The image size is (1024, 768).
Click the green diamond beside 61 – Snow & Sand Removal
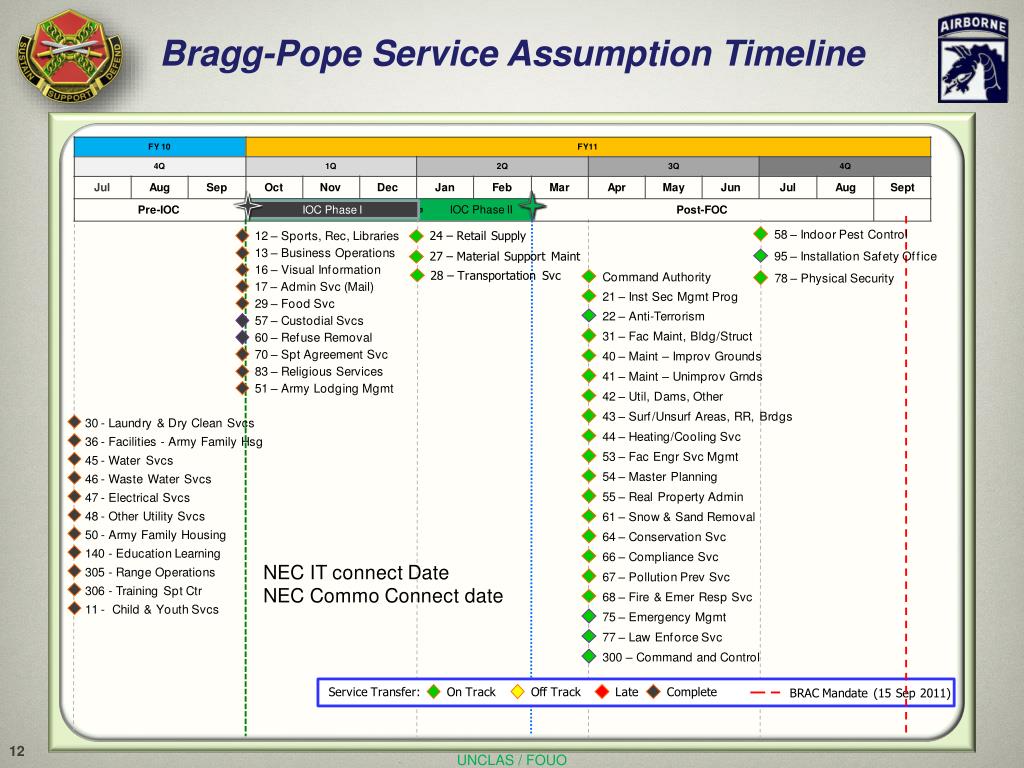click(589, 517)
